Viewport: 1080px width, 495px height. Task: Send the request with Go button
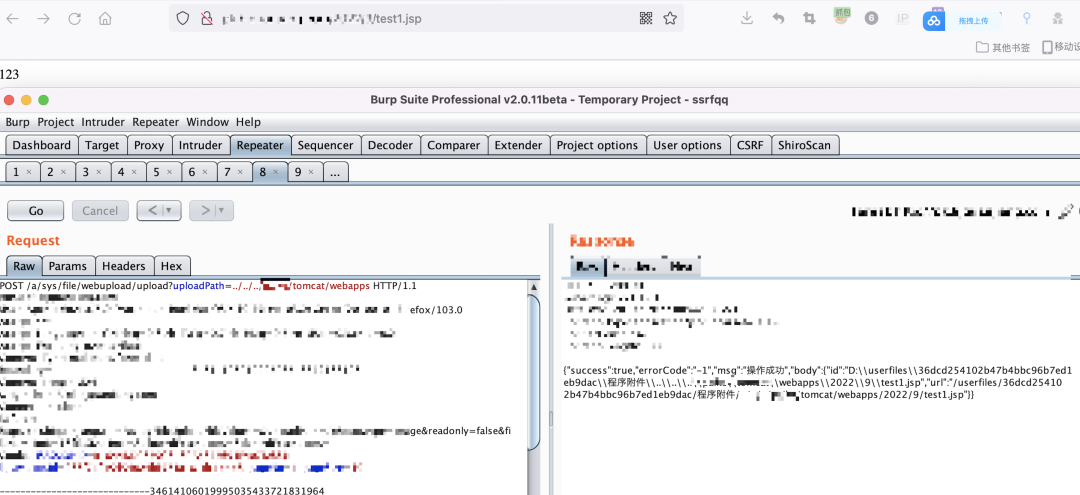click(36, 211)
